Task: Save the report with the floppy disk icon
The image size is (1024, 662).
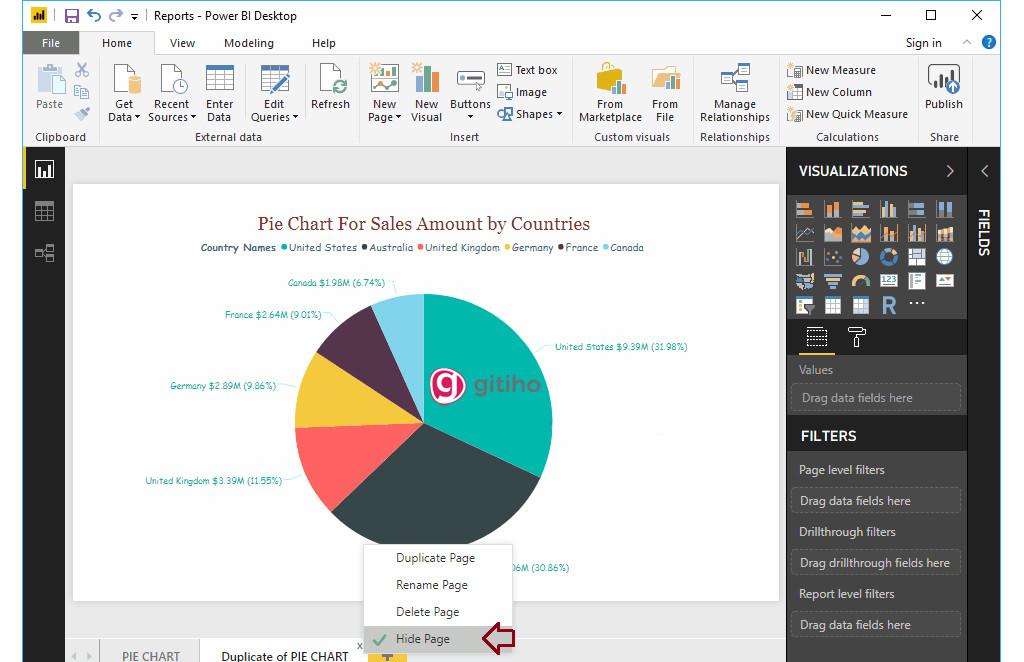Action: click(x=72, y=16)
